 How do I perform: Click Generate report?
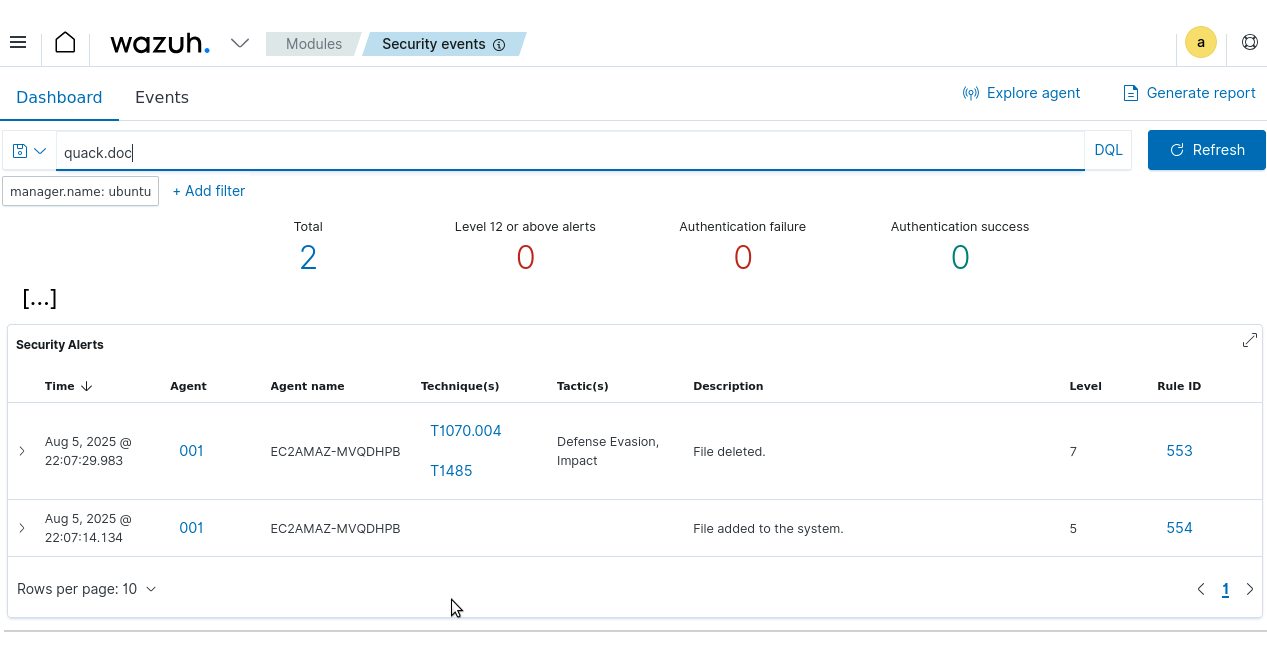coord(1189,93)
